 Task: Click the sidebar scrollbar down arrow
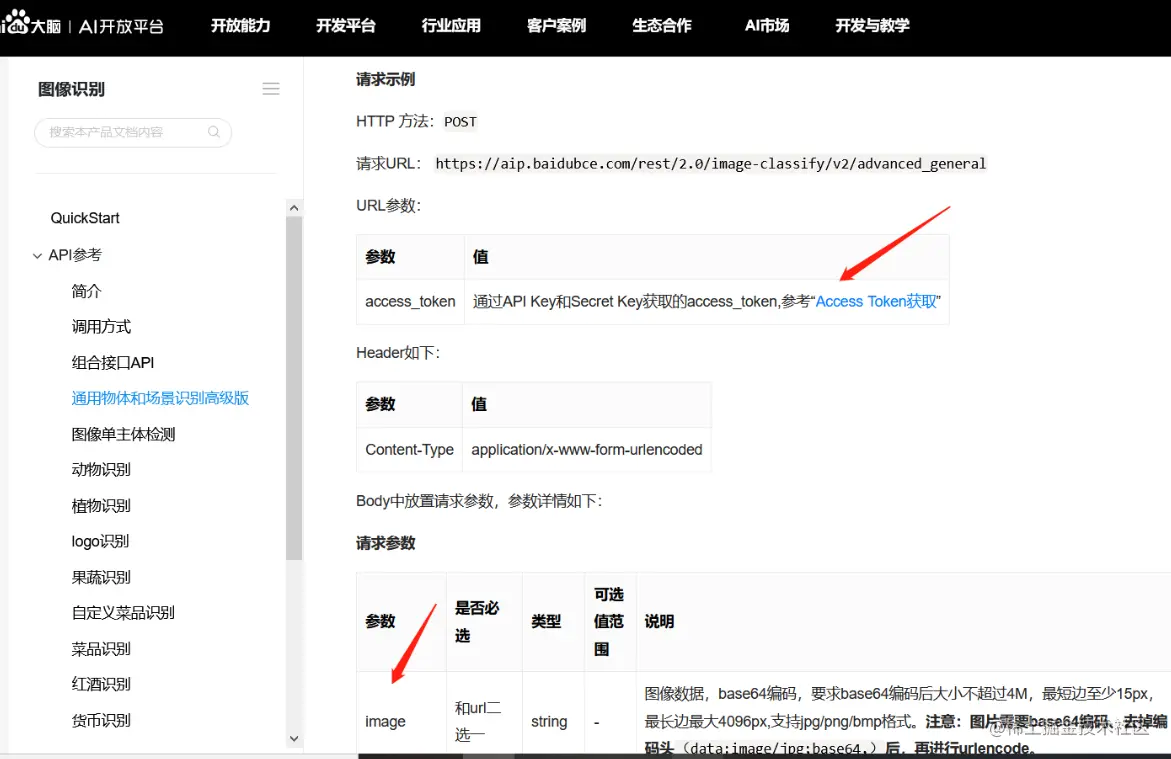(294, 737)
